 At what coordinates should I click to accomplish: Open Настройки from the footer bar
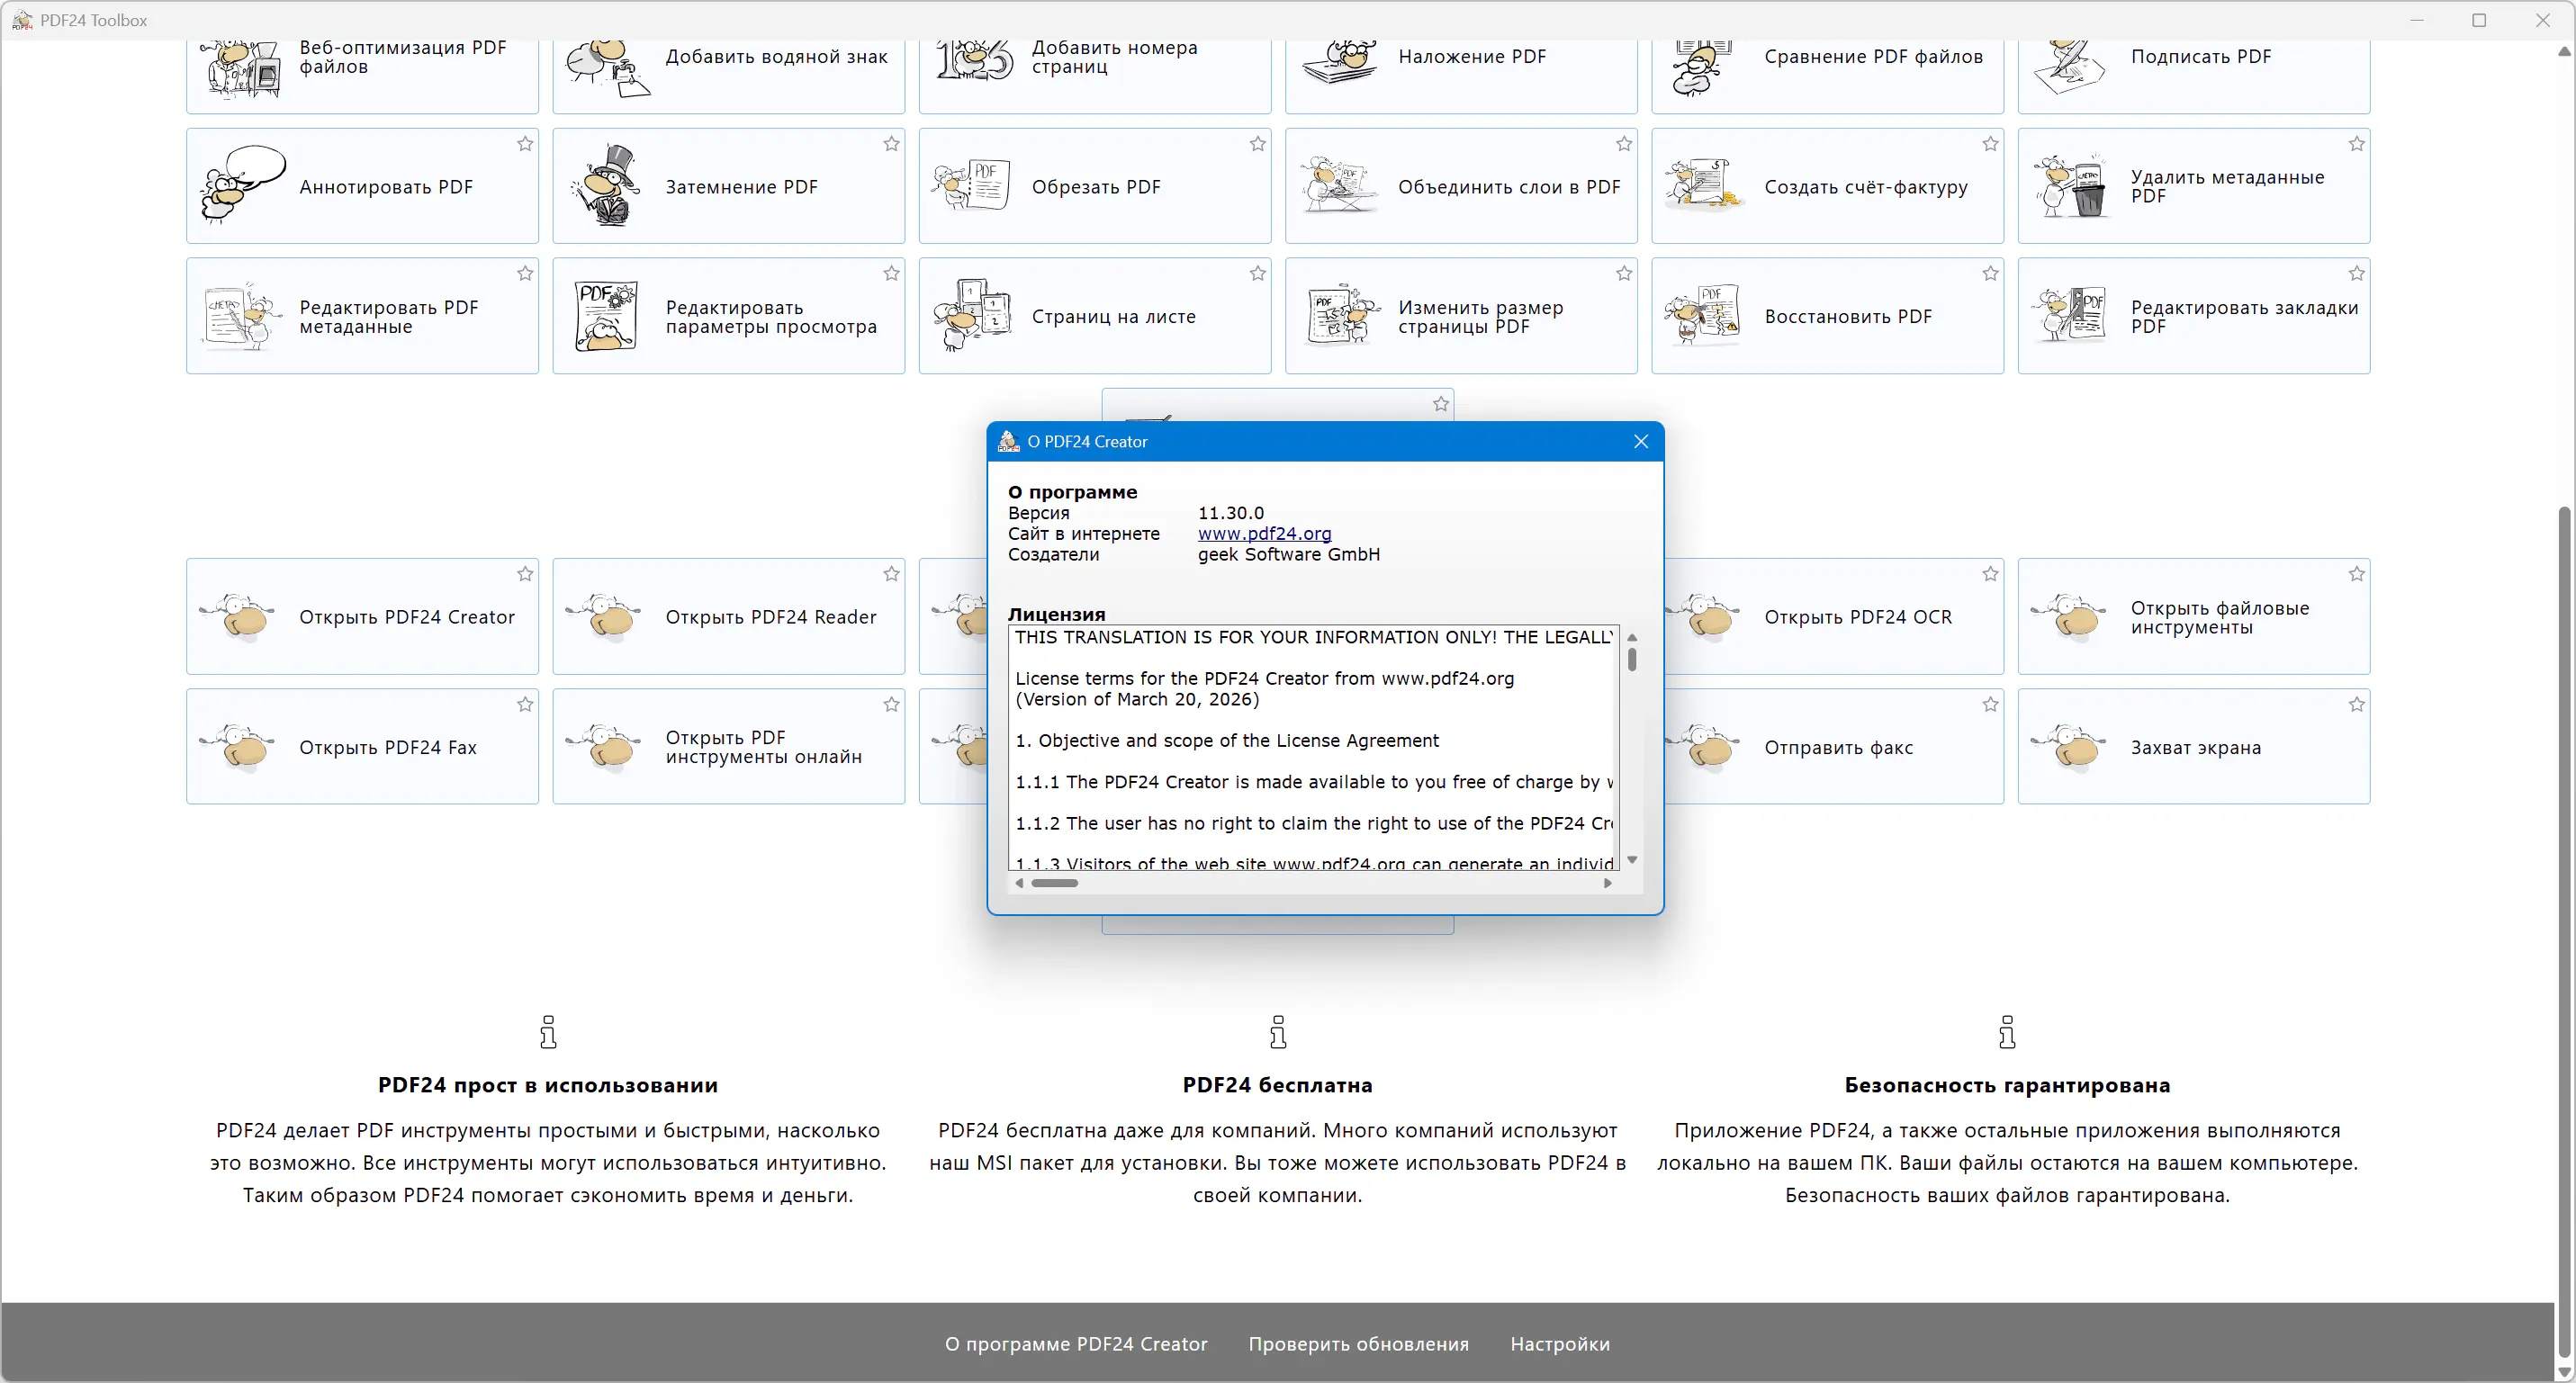(x=1559, y=1344)
